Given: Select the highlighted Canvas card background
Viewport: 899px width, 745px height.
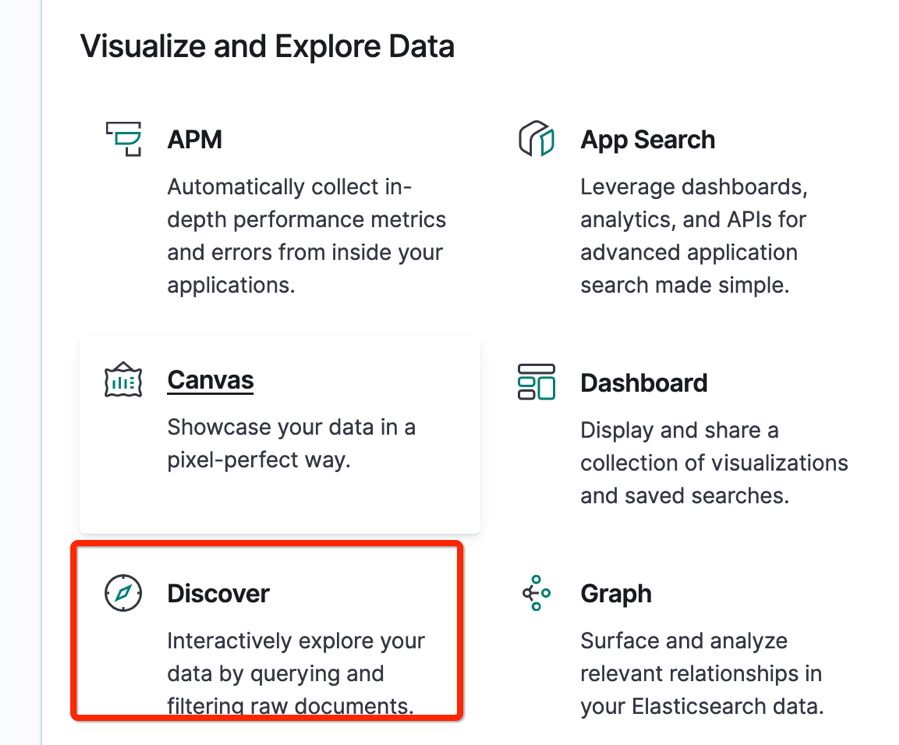Looking at the screenshot, I should pyautogui.click(x=280, y=434).
